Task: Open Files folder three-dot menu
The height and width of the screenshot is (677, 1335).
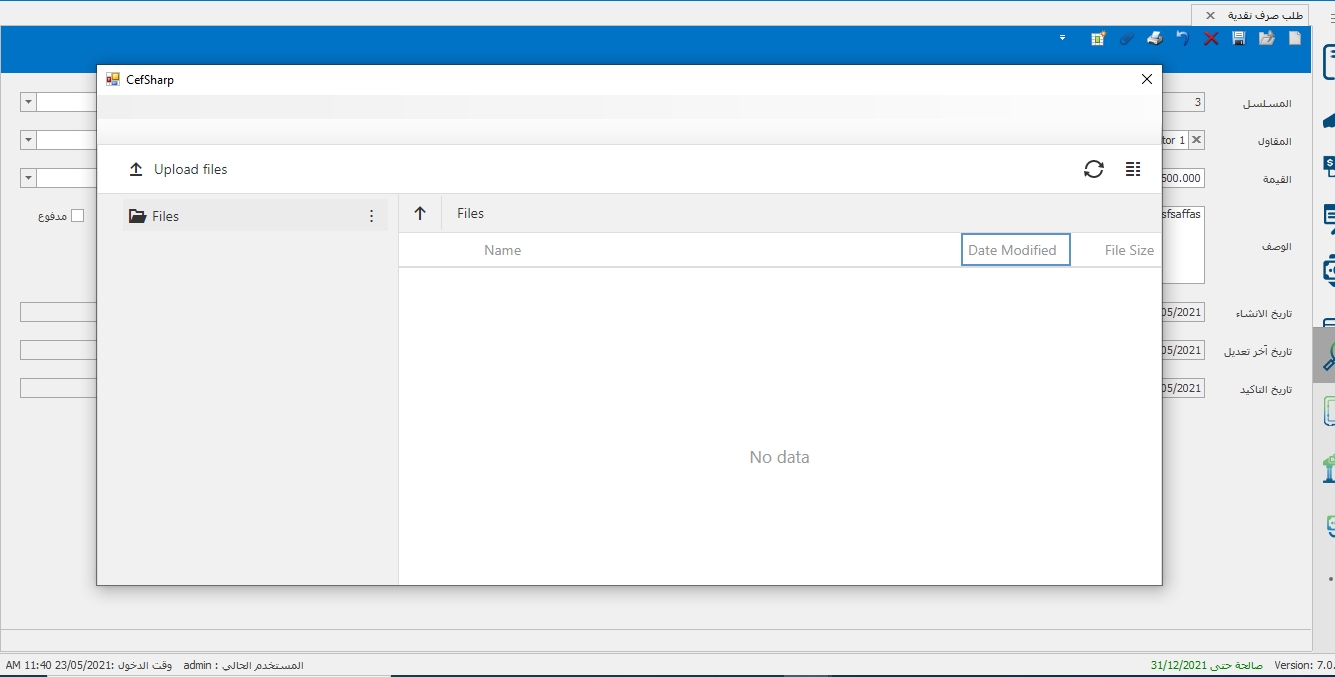Action: [372, 216]
